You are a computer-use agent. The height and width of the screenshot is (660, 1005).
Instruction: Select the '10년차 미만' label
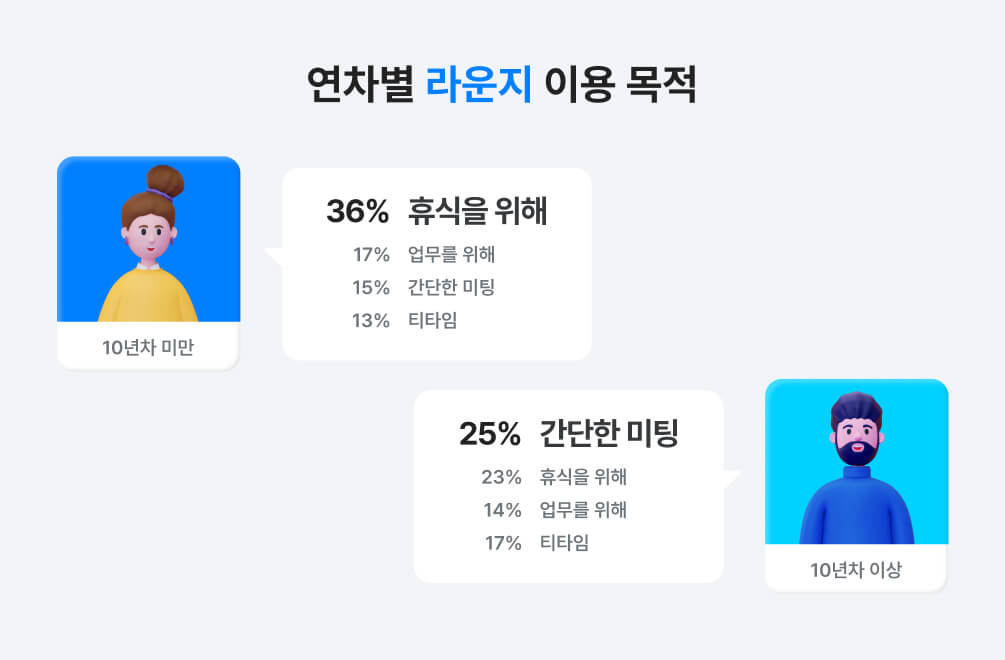(x=148, y=347)
